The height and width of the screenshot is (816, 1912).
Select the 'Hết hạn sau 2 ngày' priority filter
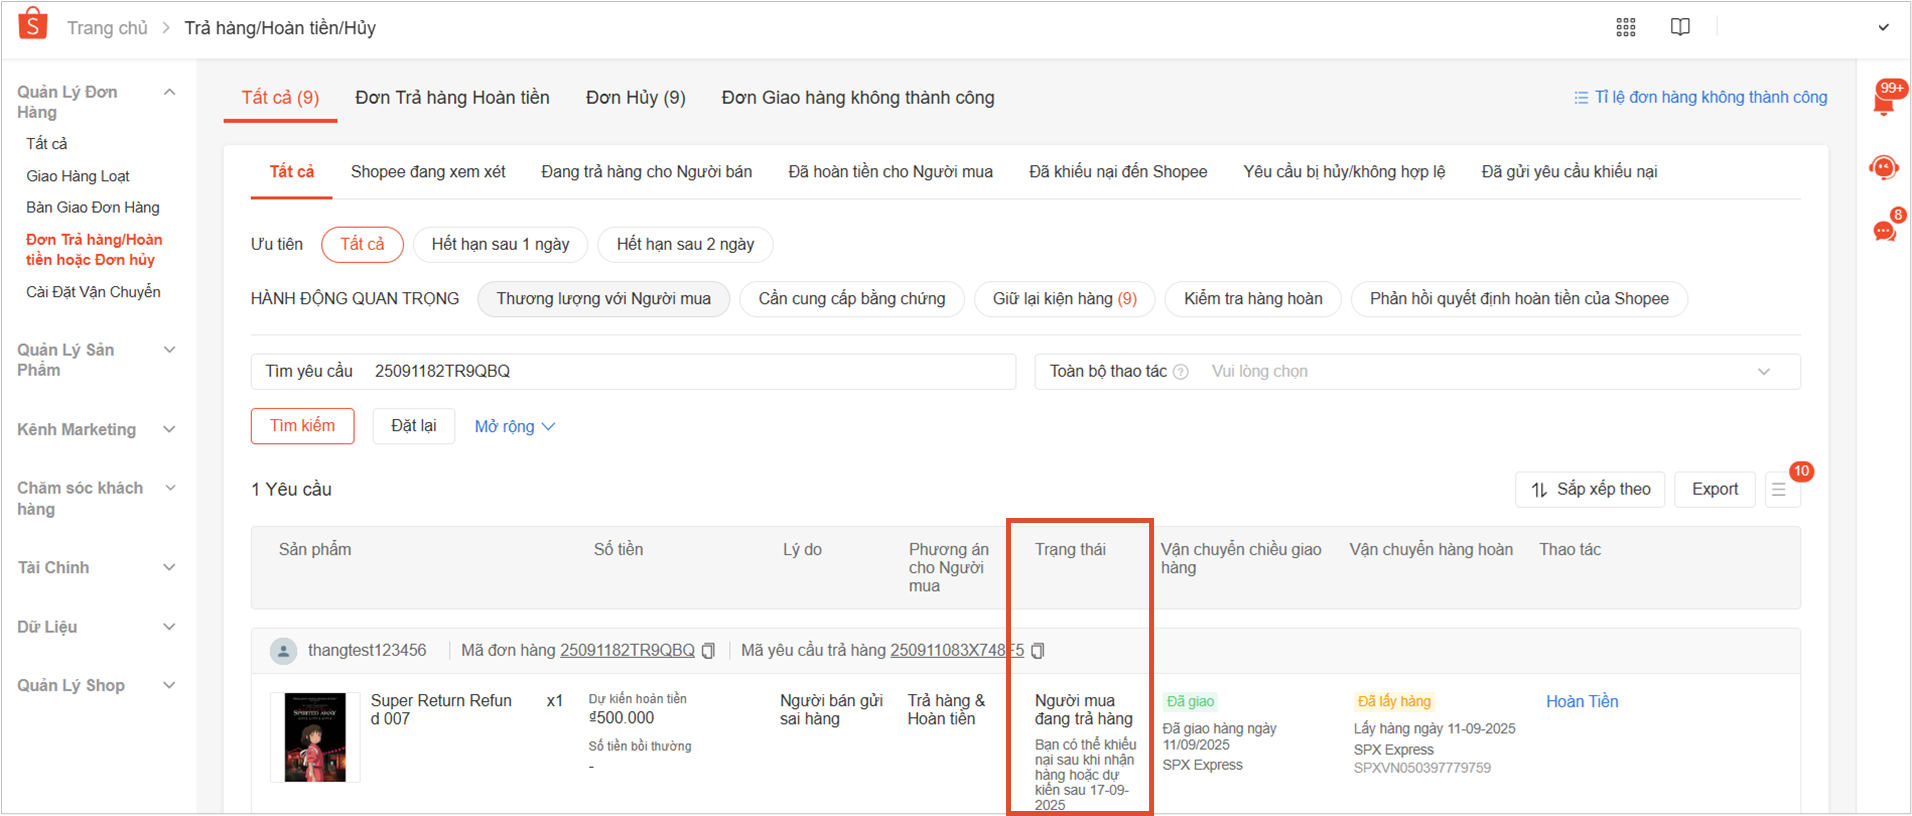(685, 244)
